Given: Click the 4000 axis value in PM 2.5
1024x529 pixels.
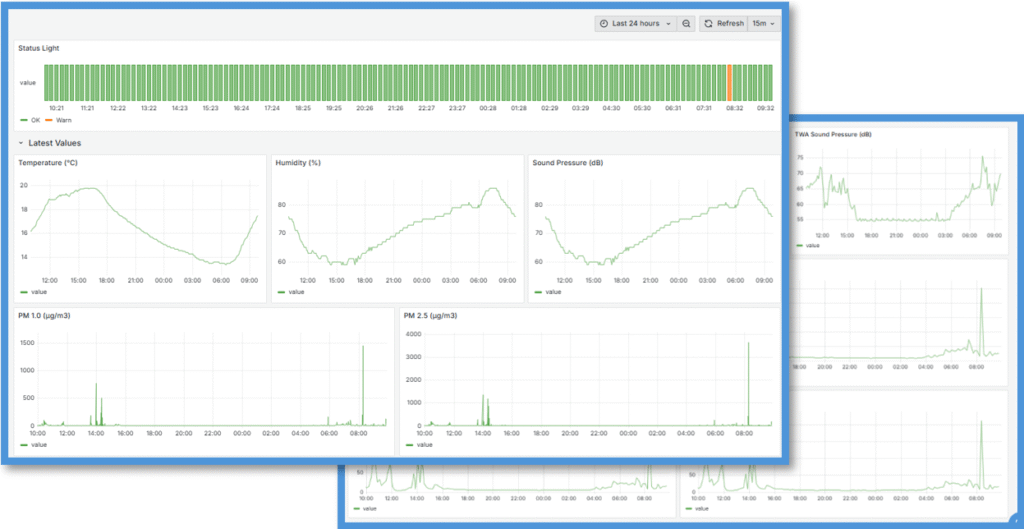Looking at the screenshot, I should tap(413, 334).
